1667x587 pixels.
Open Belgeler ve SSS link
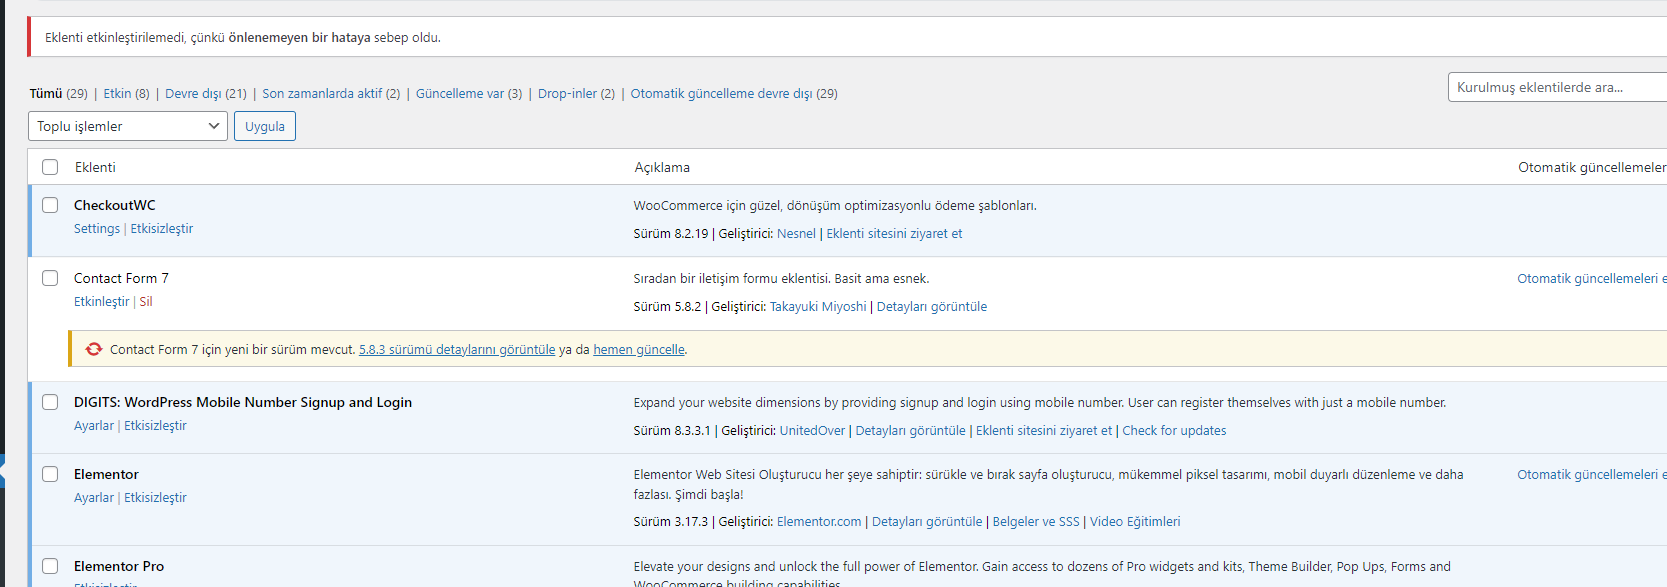click(1036, 522)
